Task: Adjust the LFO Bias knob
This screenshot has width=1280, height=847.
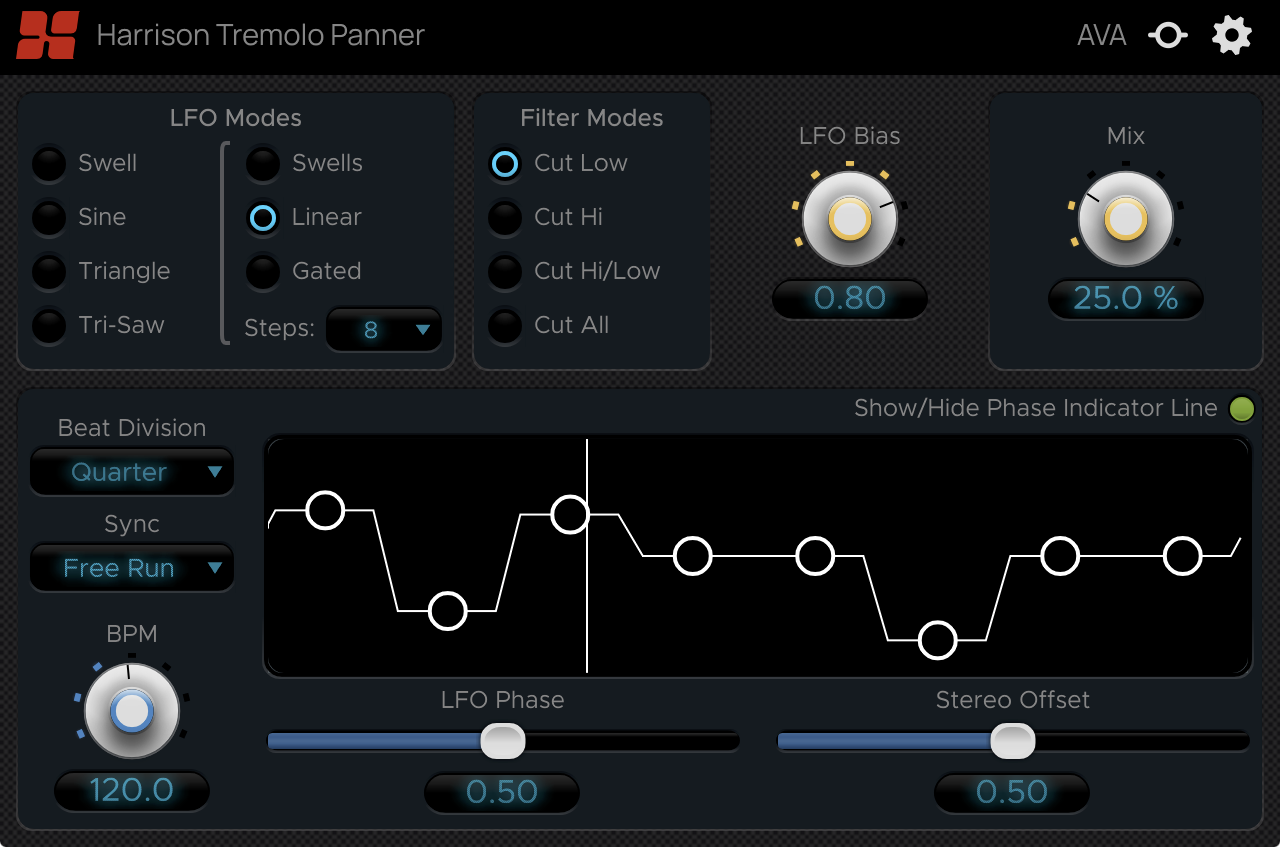Action: tap(849, 217)
